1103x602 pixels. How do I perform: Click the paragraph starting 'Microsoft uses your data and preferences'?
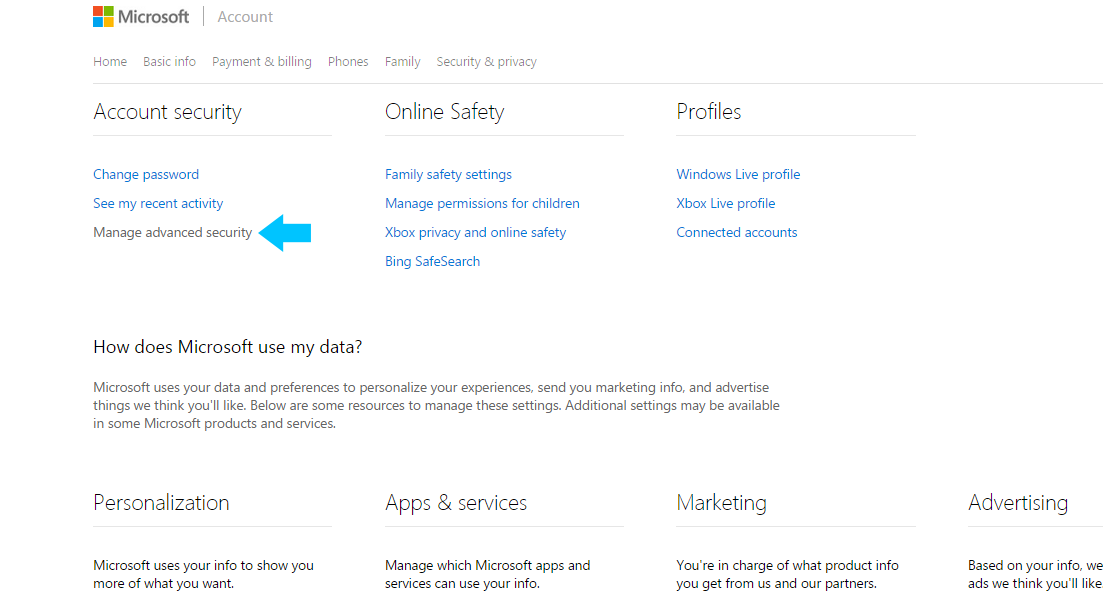pyautogui.click(x=436, y=406)
